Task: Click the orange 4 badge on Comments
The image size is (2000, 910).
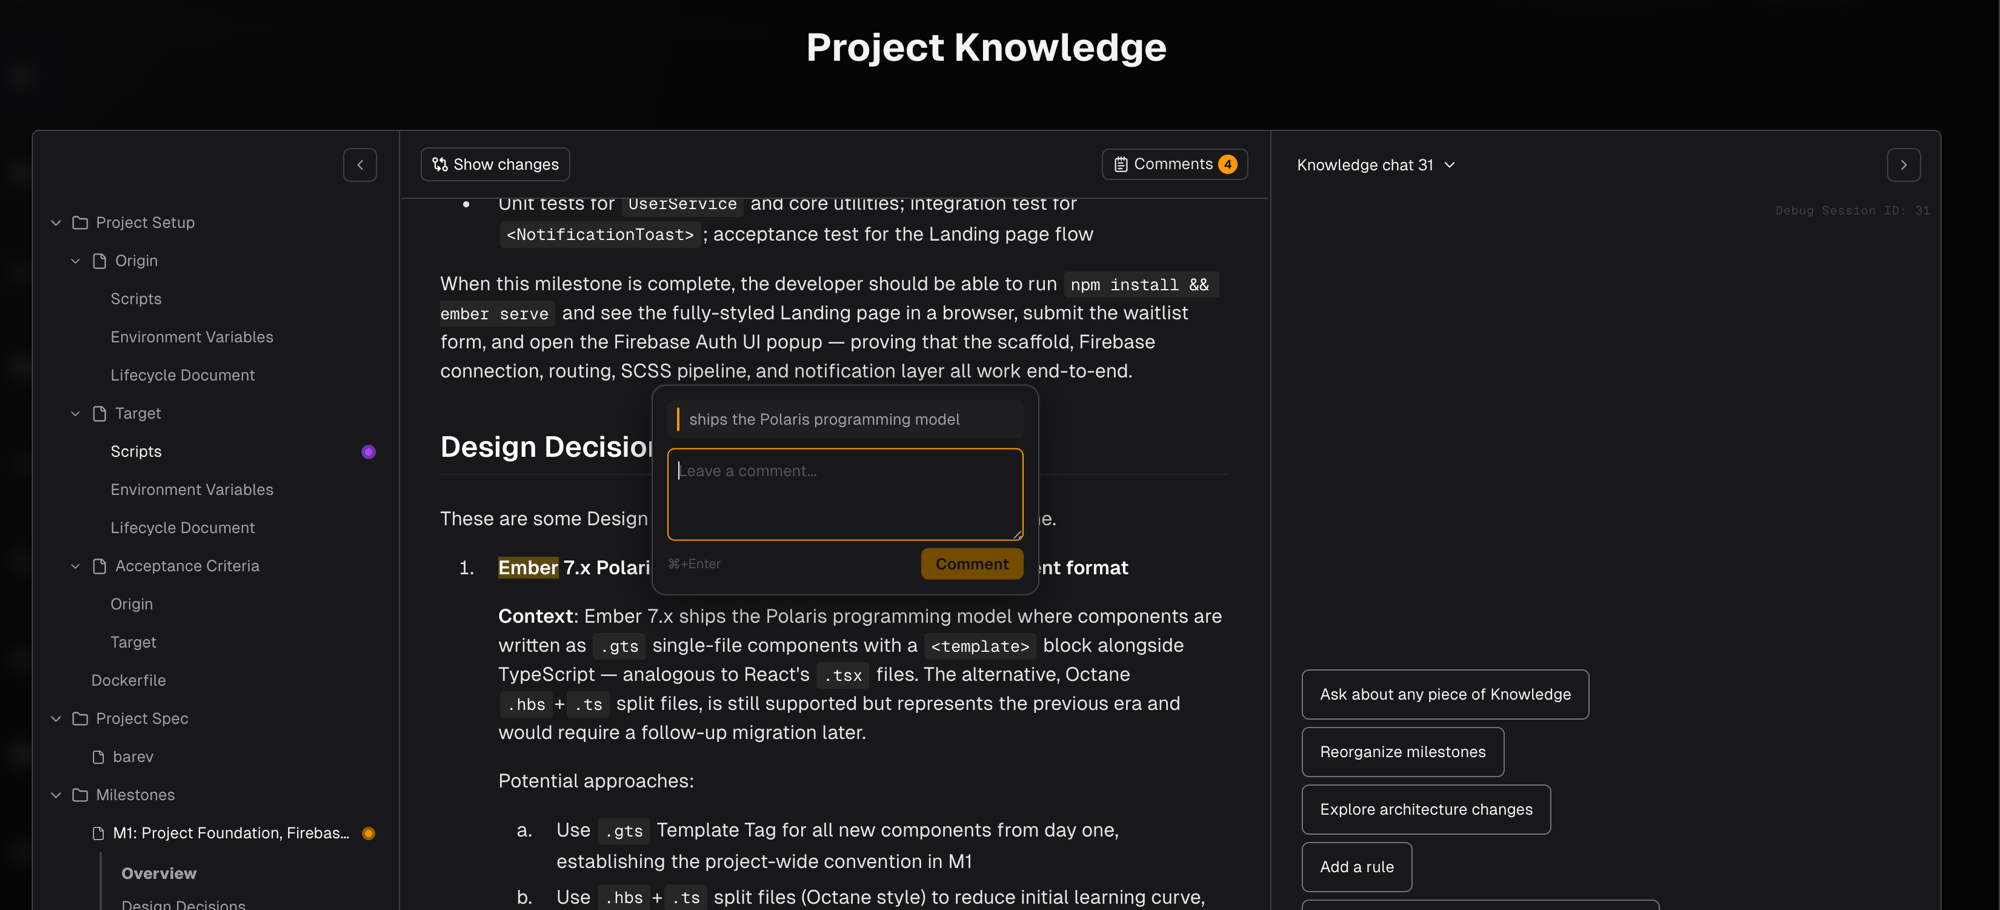Action: pyautogui.click(x=1228, y=164)
